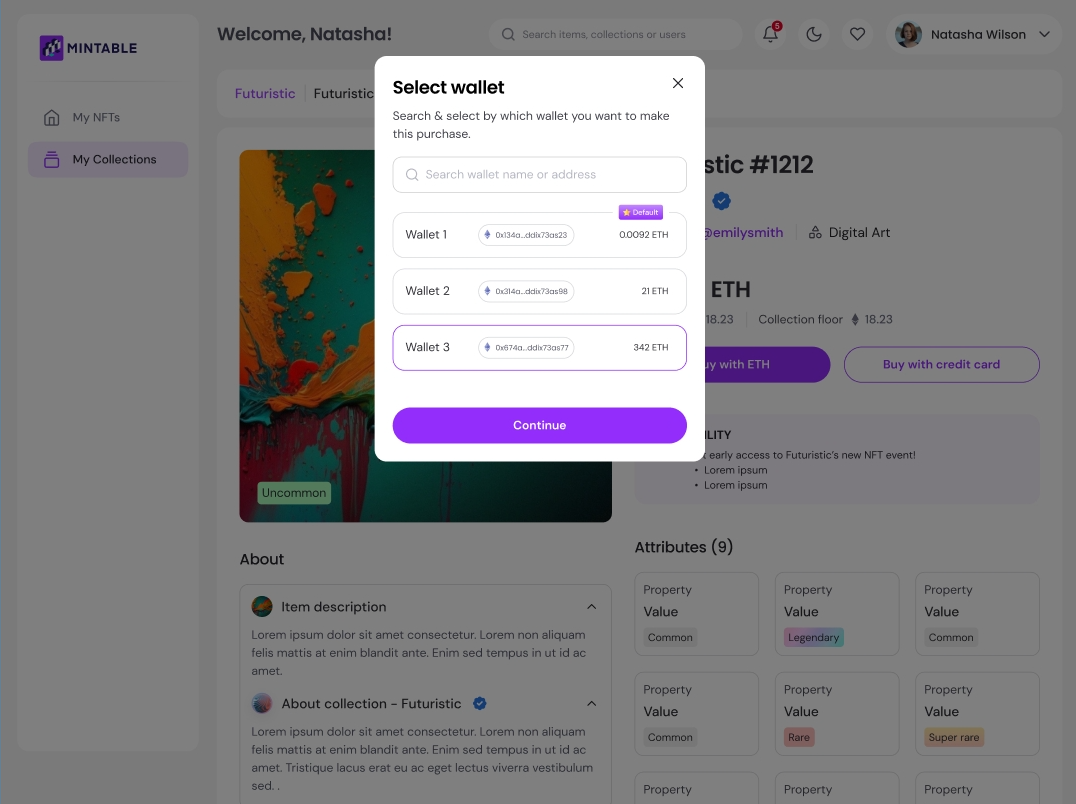Open My Collections in sidebar
1076x804 pixels.
114,160
